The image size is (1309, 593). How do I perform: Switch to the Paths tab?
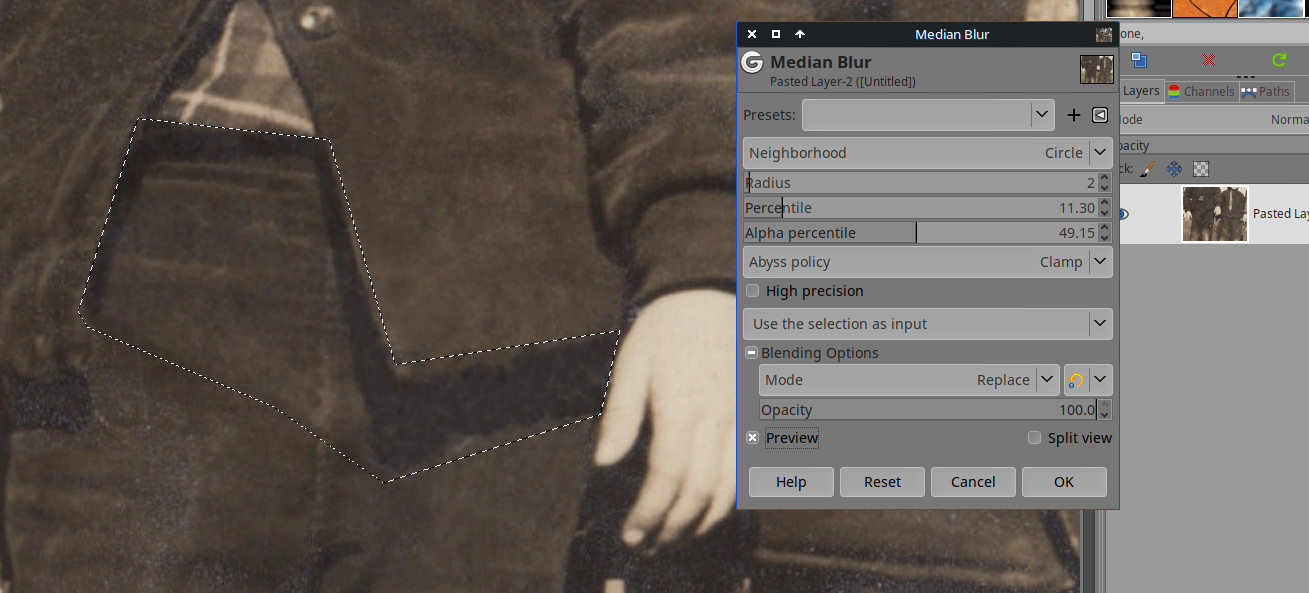1266,91
